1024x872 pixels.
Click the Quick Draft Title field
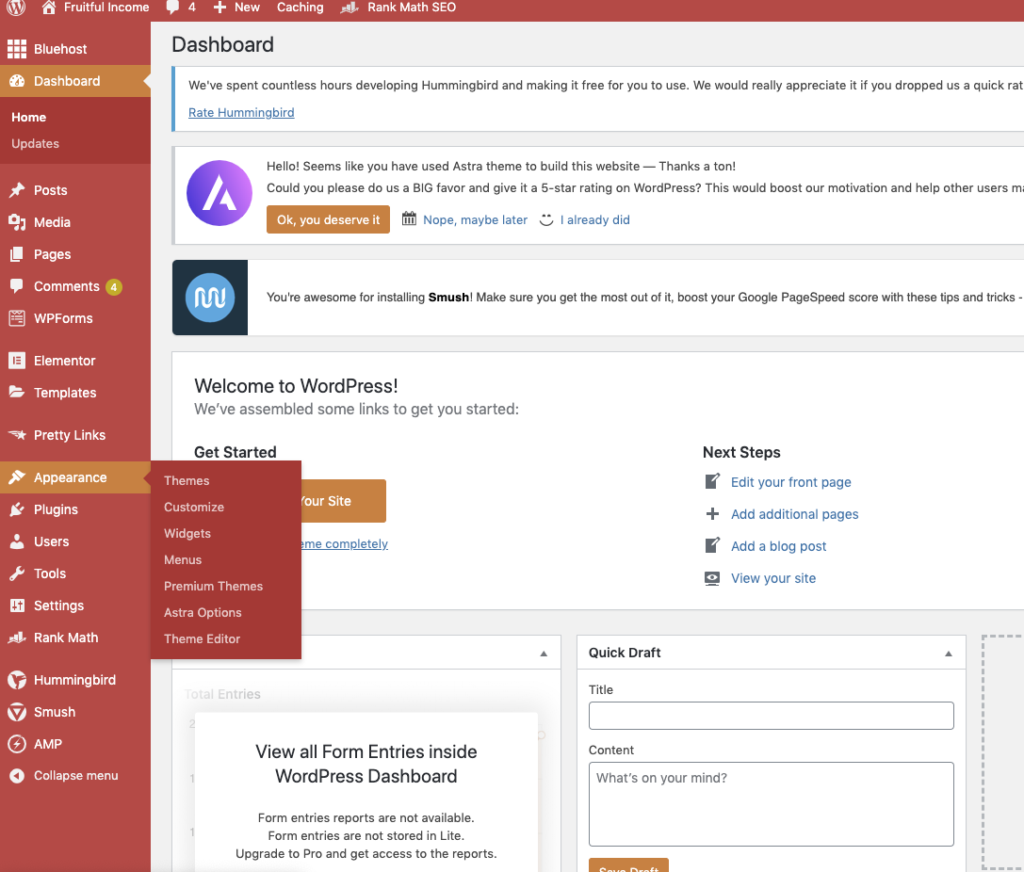point(771,716)
